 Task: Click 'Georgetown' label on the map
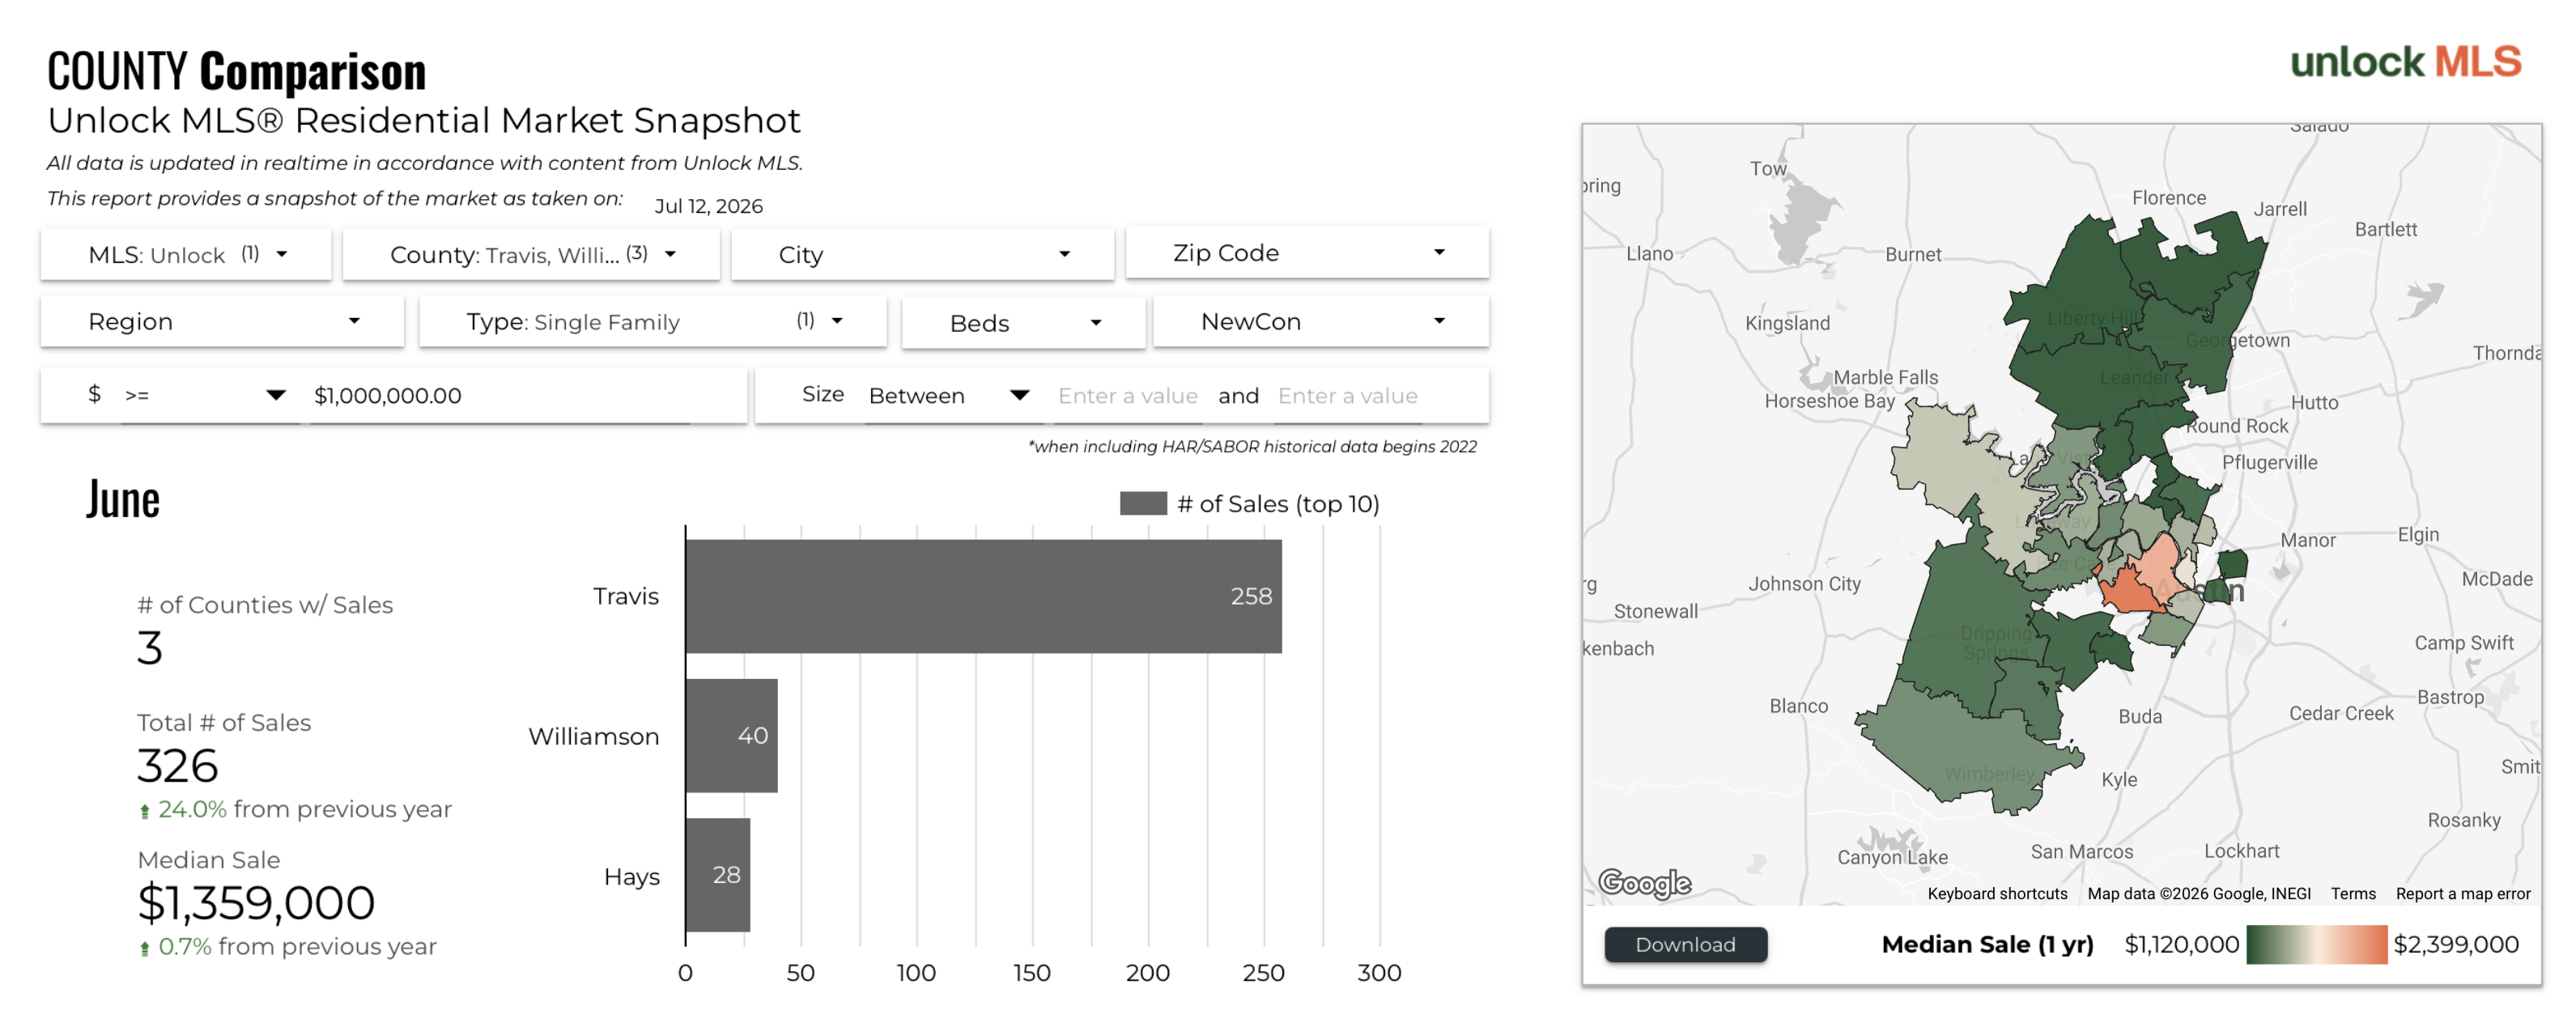pyautogui.click(x=2237, y=340)
